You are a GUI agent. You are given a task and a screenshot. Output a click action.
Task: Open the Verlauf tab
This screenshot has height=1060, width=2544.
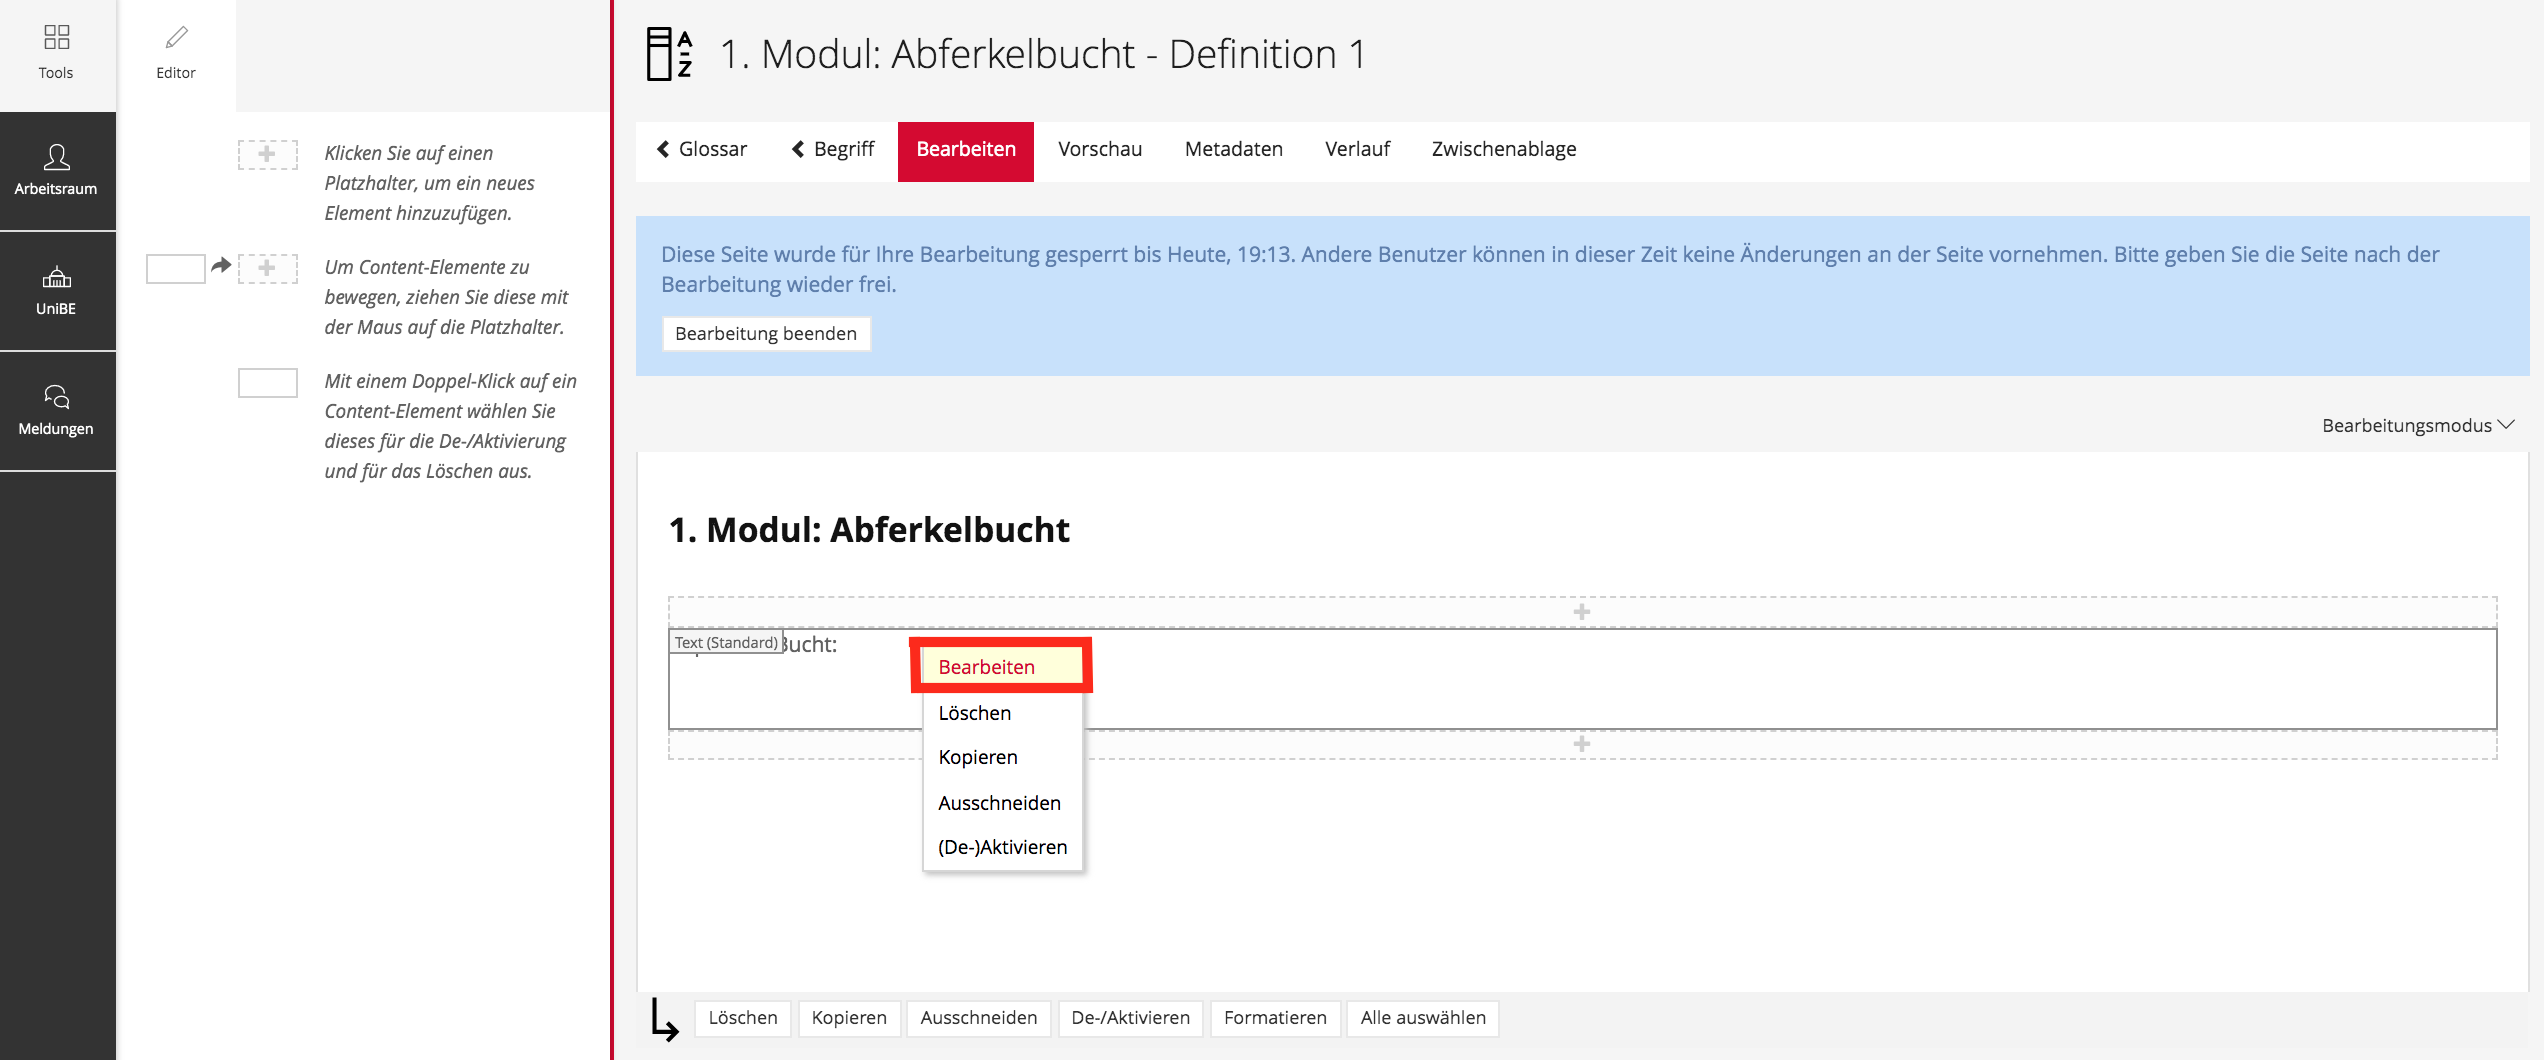(x=1358, y=150)
